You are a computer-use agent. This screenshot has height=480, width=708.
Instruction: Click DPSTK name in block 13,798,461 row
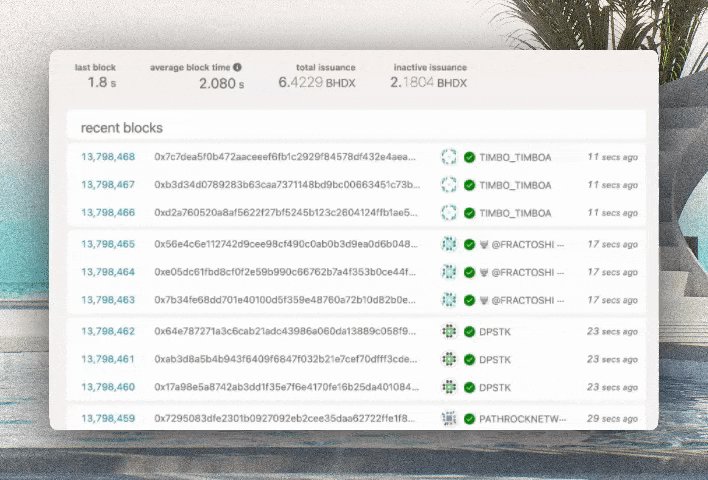(x=495, y=360)
